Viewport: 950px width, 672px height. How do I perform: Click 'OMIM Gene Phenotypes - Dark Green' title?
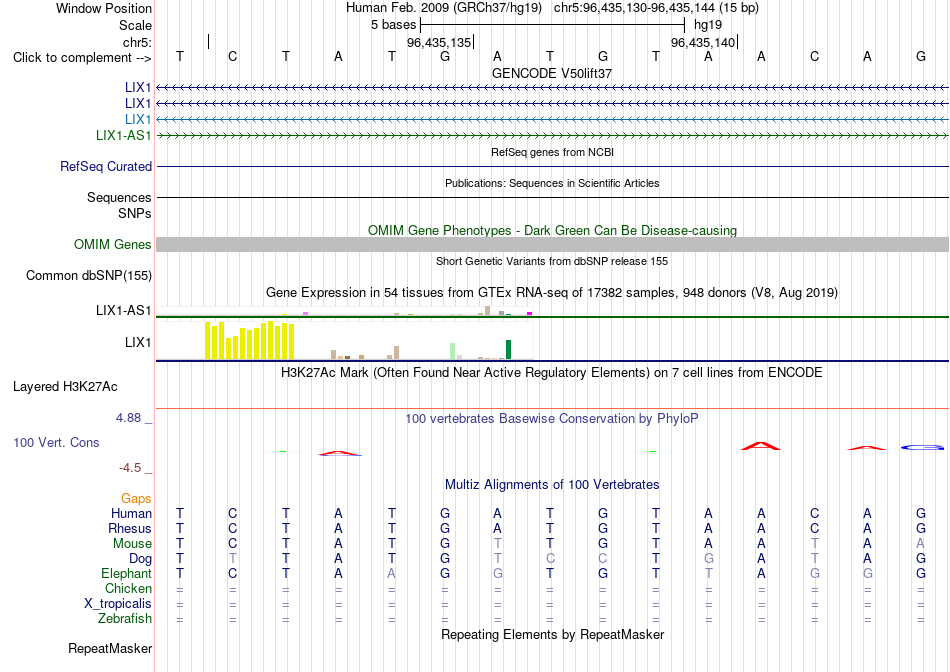click(552, 230)
